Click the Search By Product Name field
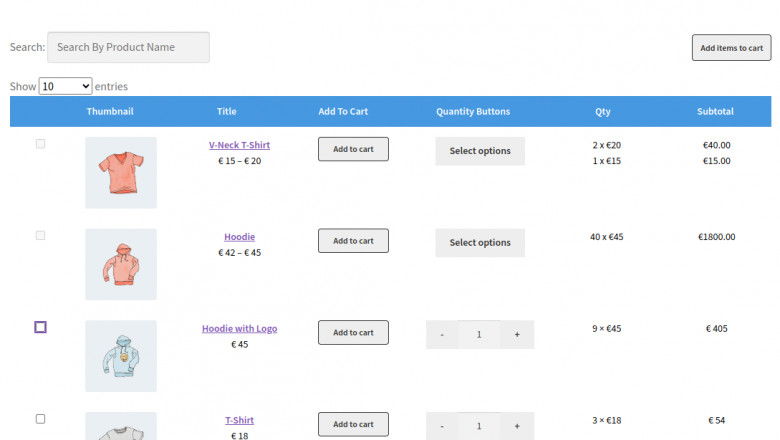 point(128,47)
